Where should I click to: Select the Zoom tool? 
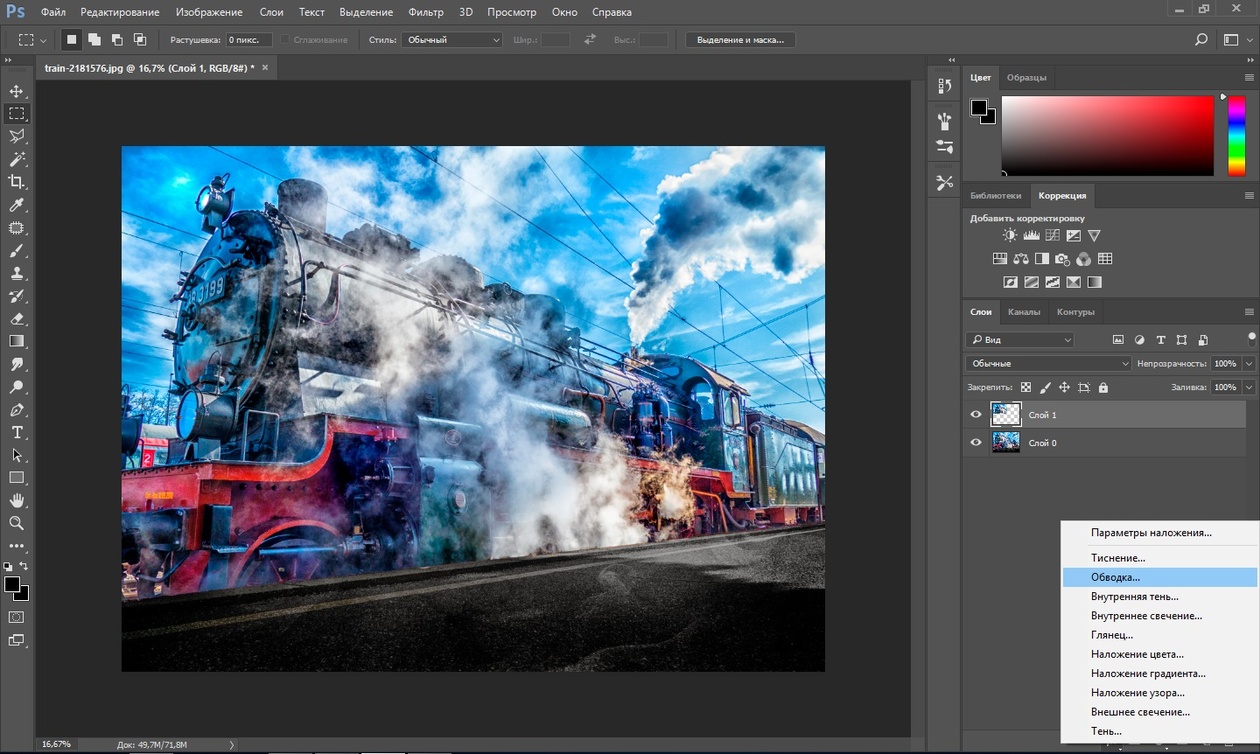[17, 523]
